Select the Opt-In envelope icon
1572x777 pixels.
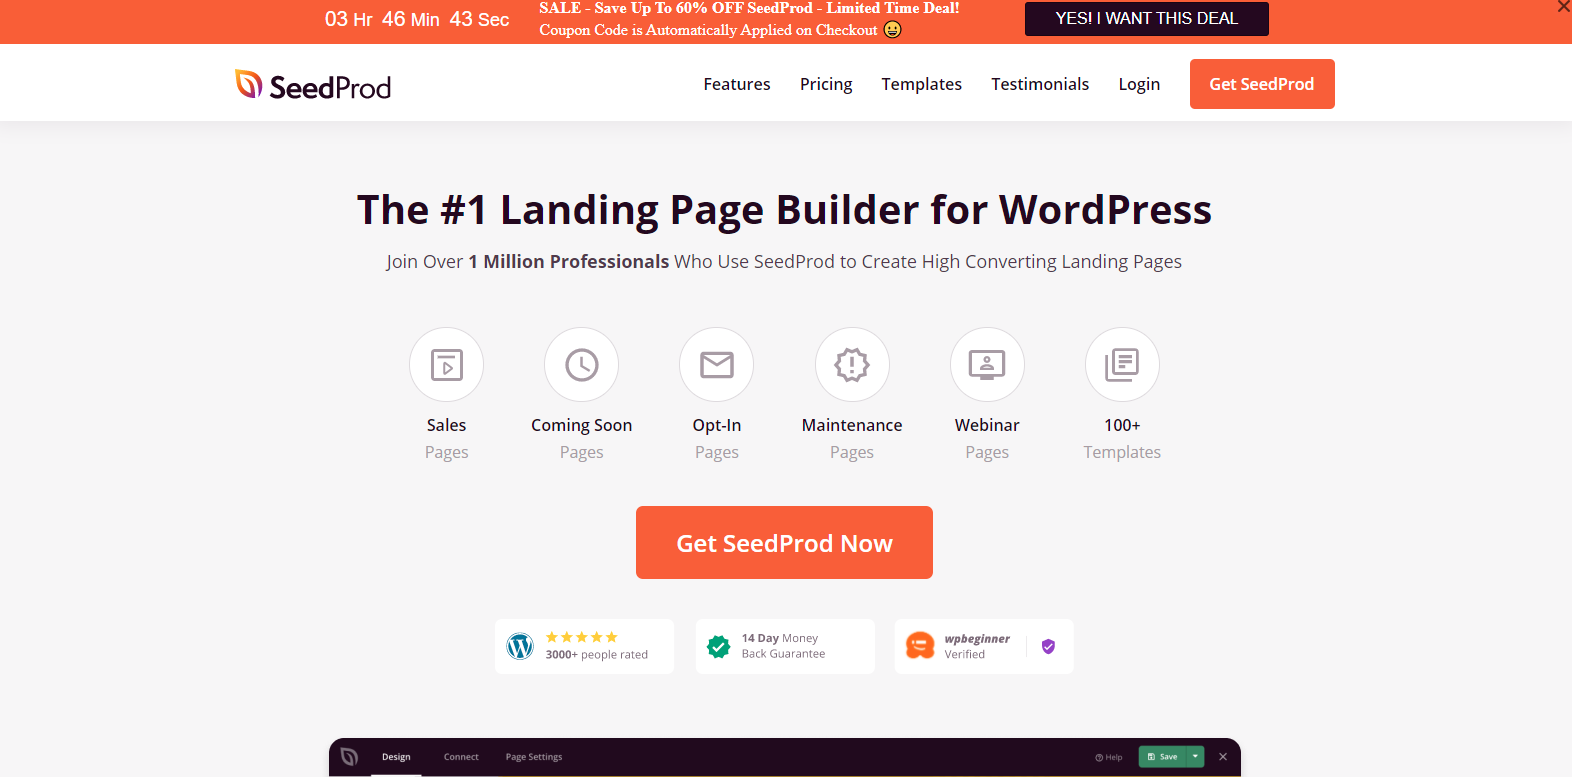pos(716,365)
